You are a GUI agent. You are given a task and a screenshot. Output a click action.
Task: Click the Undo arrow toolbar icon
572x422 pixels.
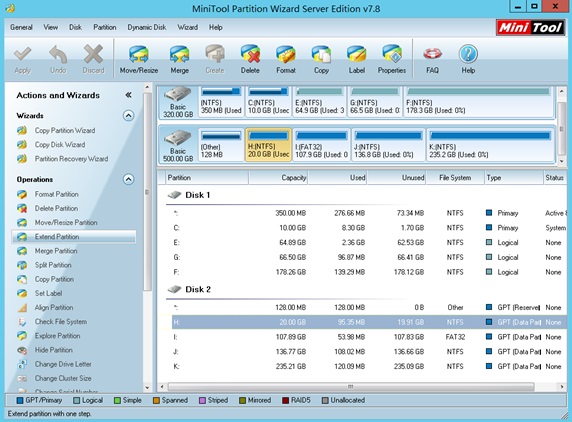58,60
